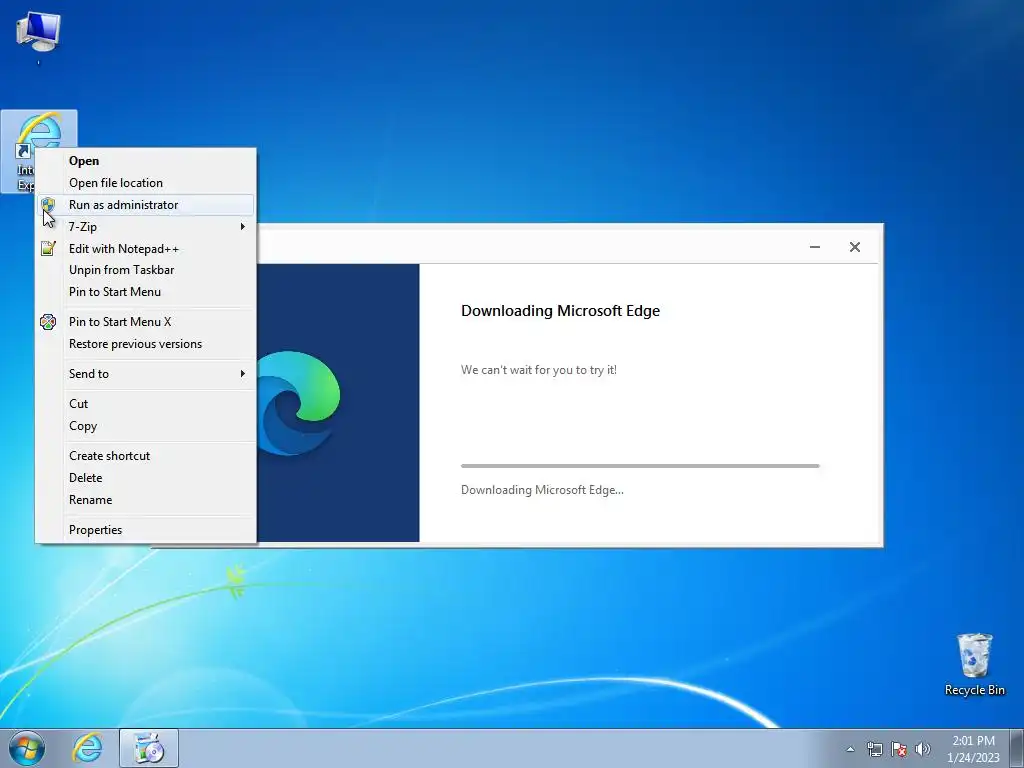
Task: Choose Cut from the context menu
Action: click(x=146, y=404)
